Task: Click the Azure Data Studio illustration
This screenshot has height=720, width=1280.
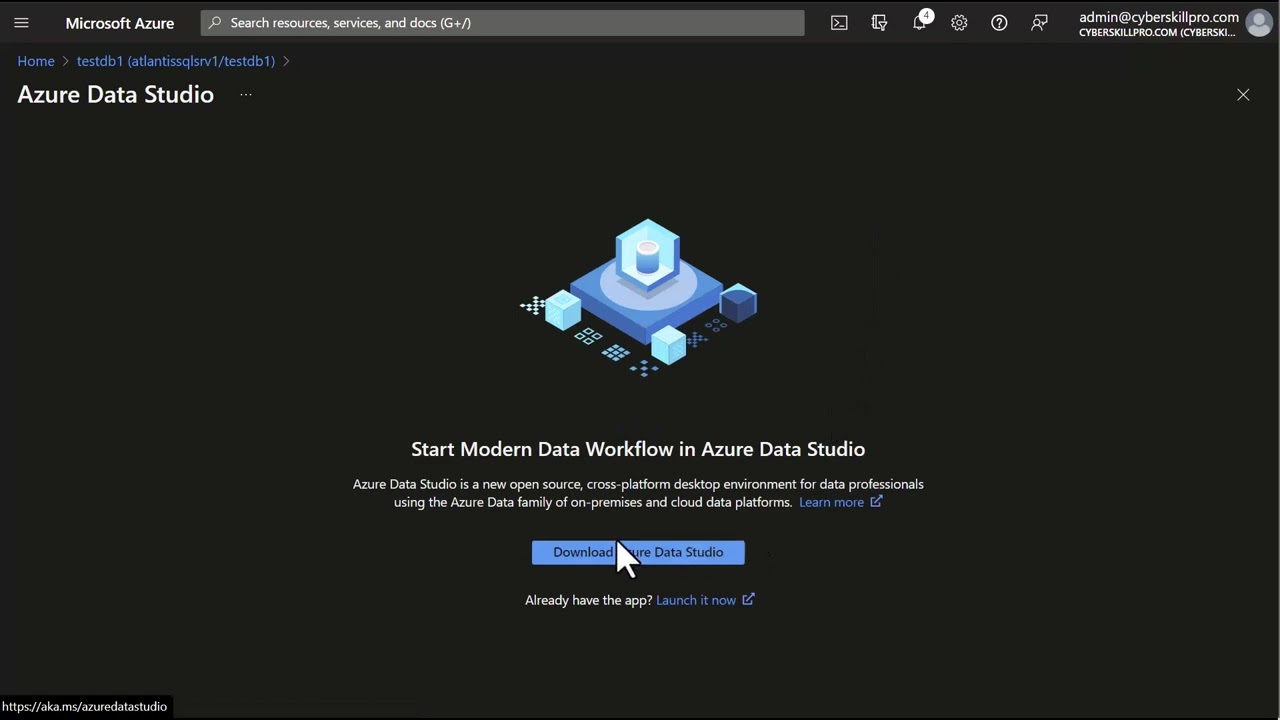Action: (x=639, y=298)
